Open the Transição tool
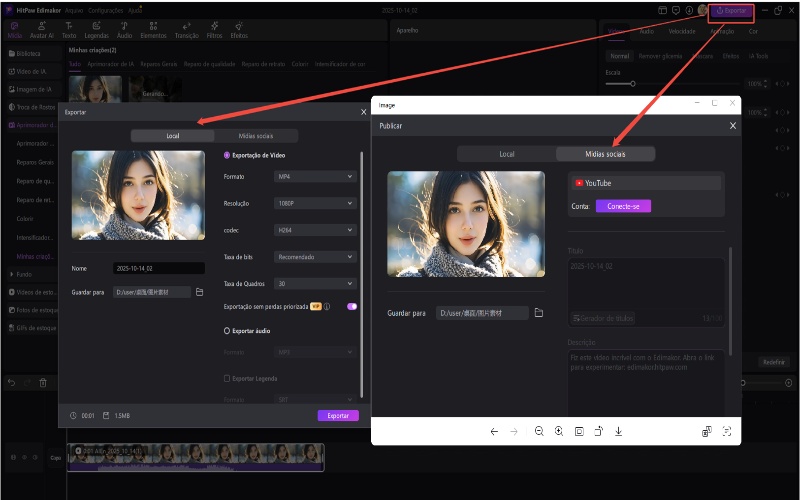This screenshot has height=500, width=800. click(187, 30)
